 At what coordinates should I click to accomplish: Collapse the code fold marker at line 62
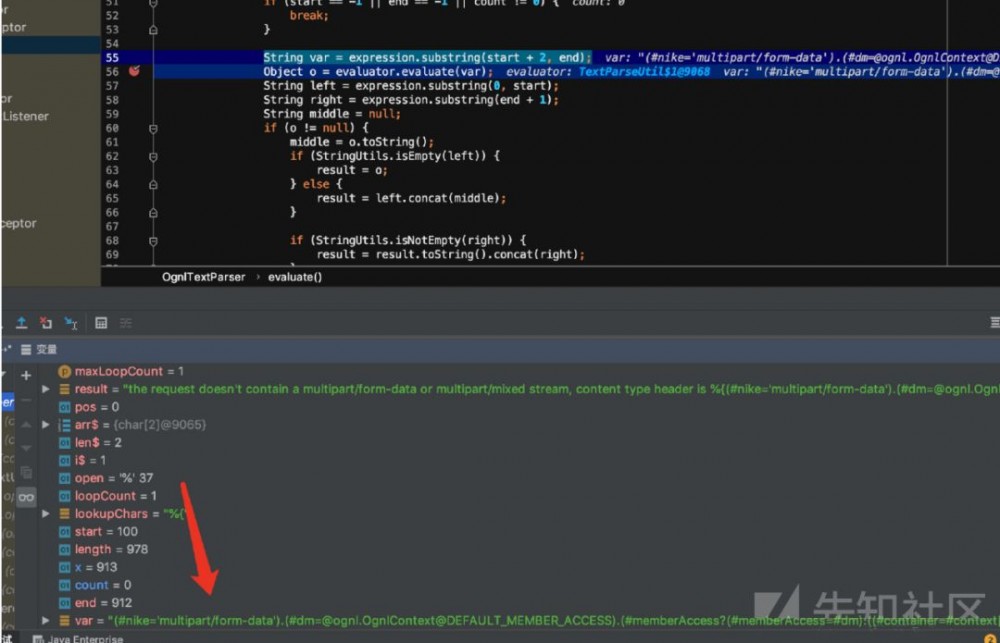point(153,156)
